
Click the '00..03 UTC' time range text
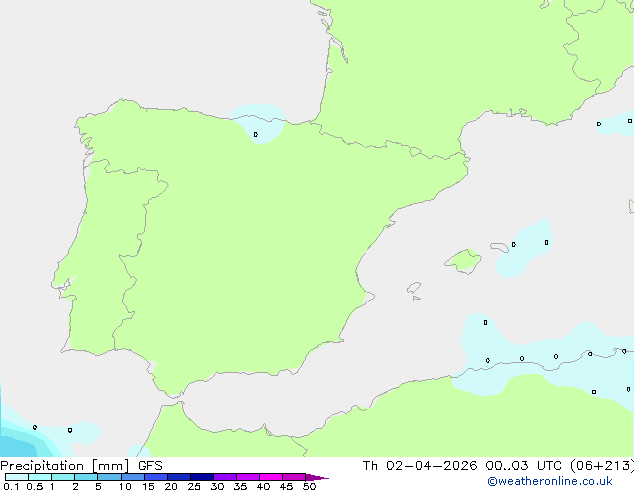point(523,466)
